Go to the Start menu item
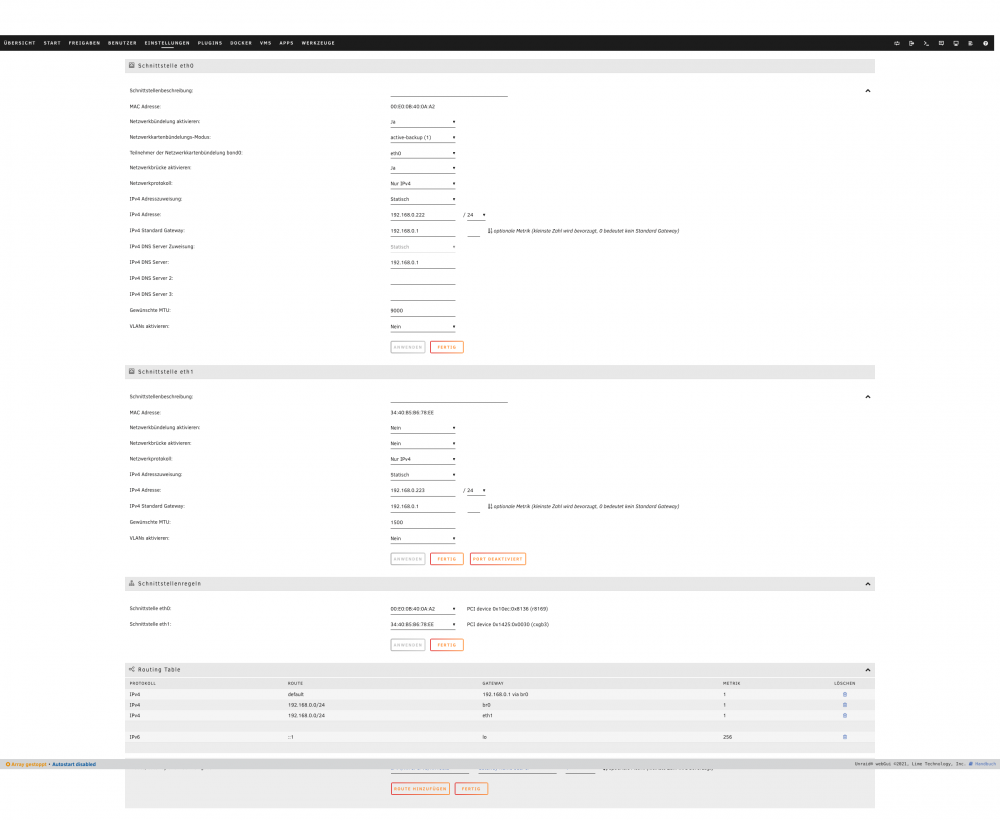1000x820 pixels. pyautogui.click(x=52, y=43)
